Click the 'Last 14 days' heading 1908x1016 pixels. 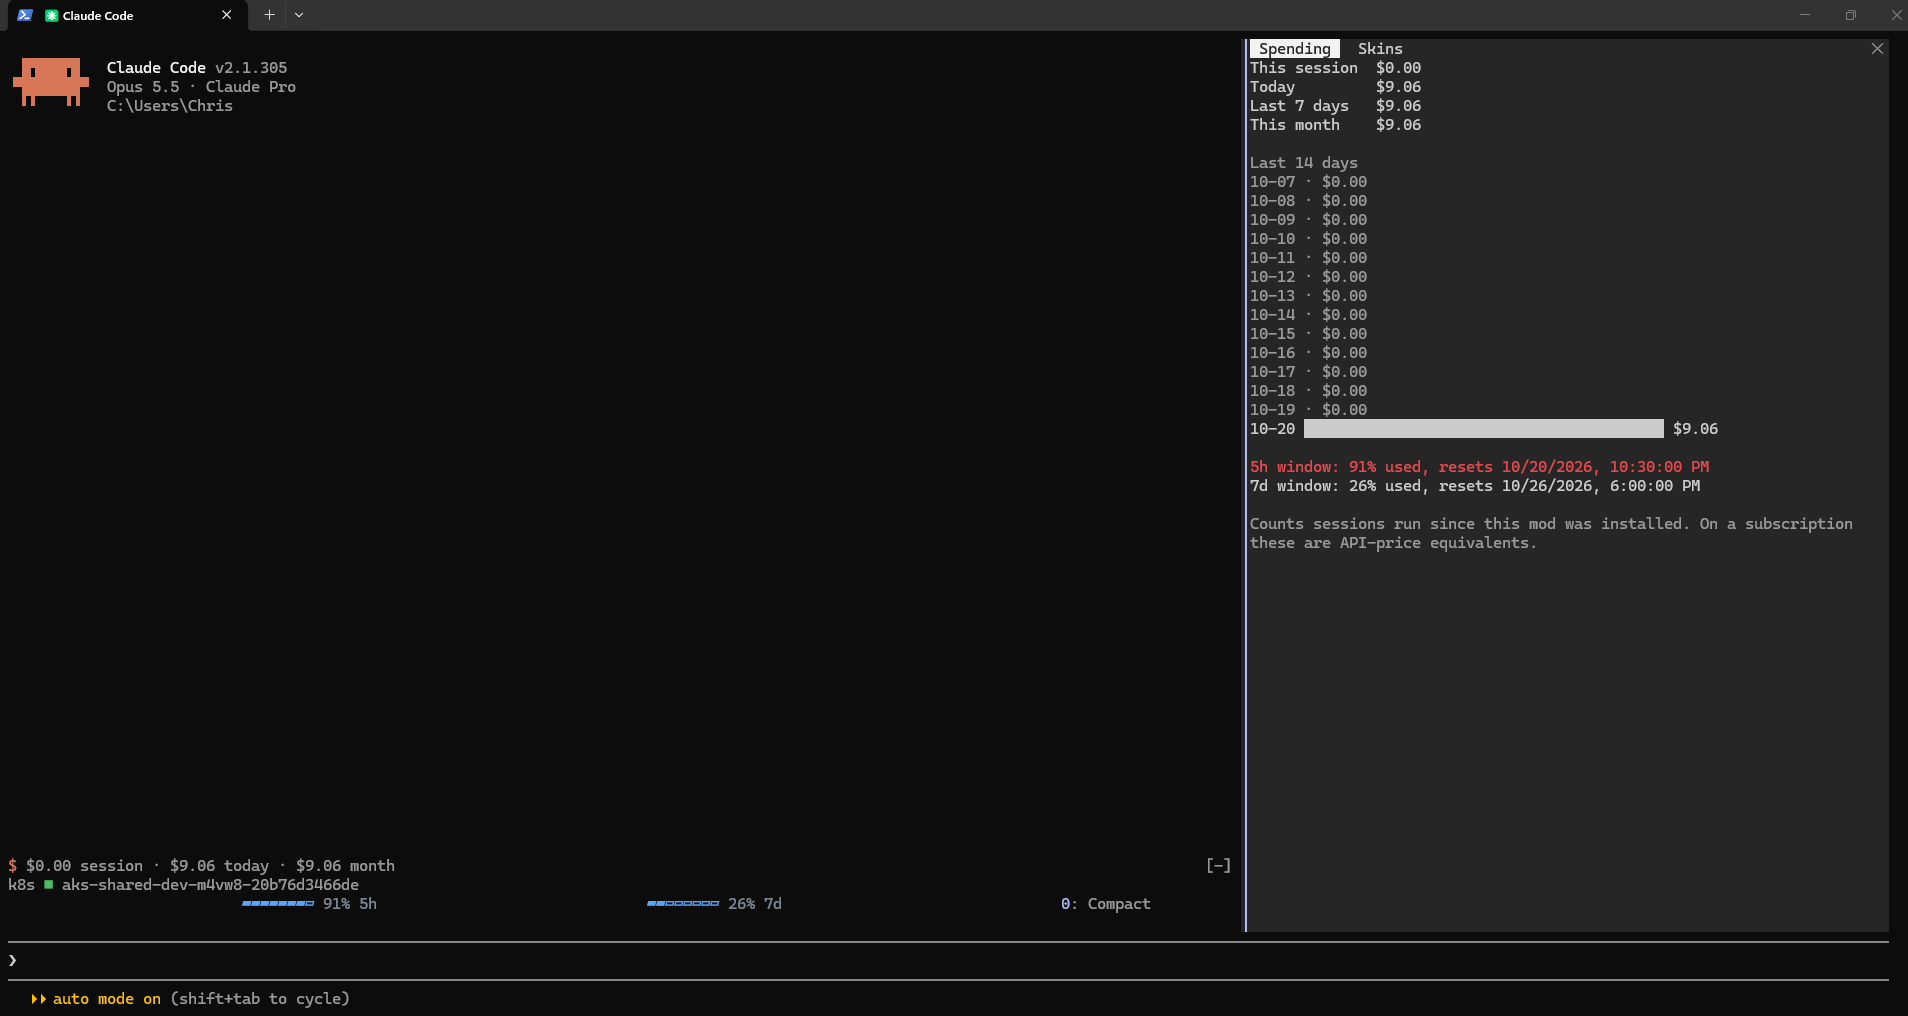tap(1303, 163)
